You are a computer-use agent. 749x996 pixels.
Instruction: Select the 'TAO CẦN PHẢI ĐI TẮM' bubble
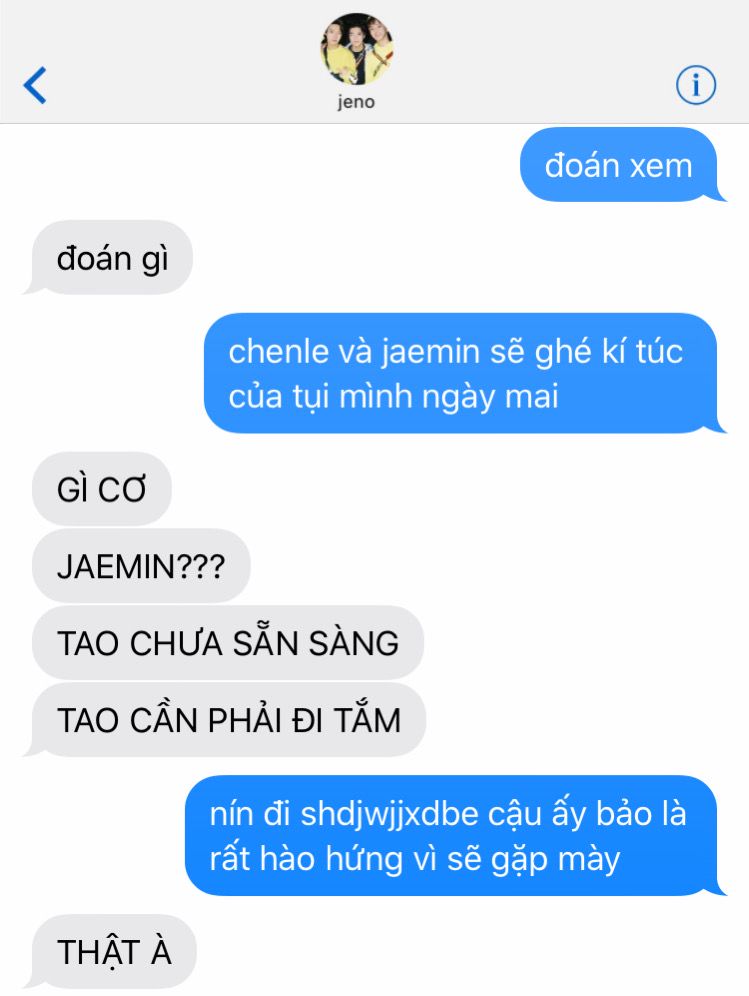(x=224, y=720)
